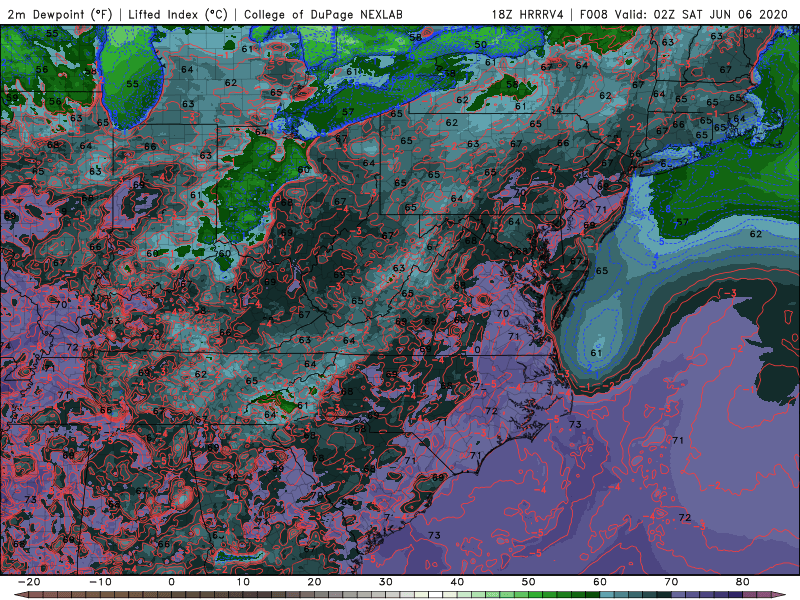
Task: Click the "Lifted Index (°C)" title text
Action: click(178, 14)
